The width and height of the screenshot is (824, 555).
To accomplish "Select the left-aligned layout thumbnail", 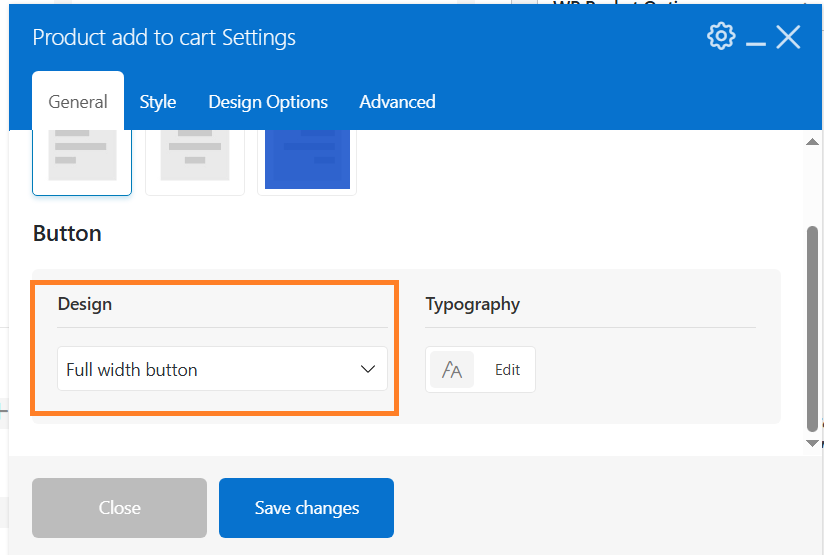I will pyautogui.click(x=82, y=162).
